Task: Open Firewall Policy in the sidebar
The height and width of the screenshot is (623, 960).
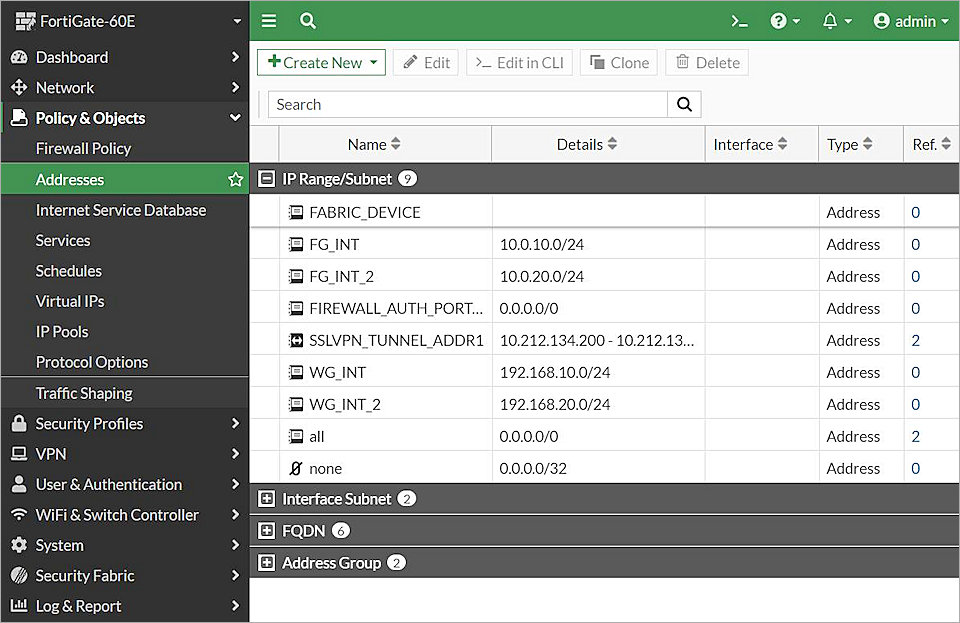Action: coord(83,148)
